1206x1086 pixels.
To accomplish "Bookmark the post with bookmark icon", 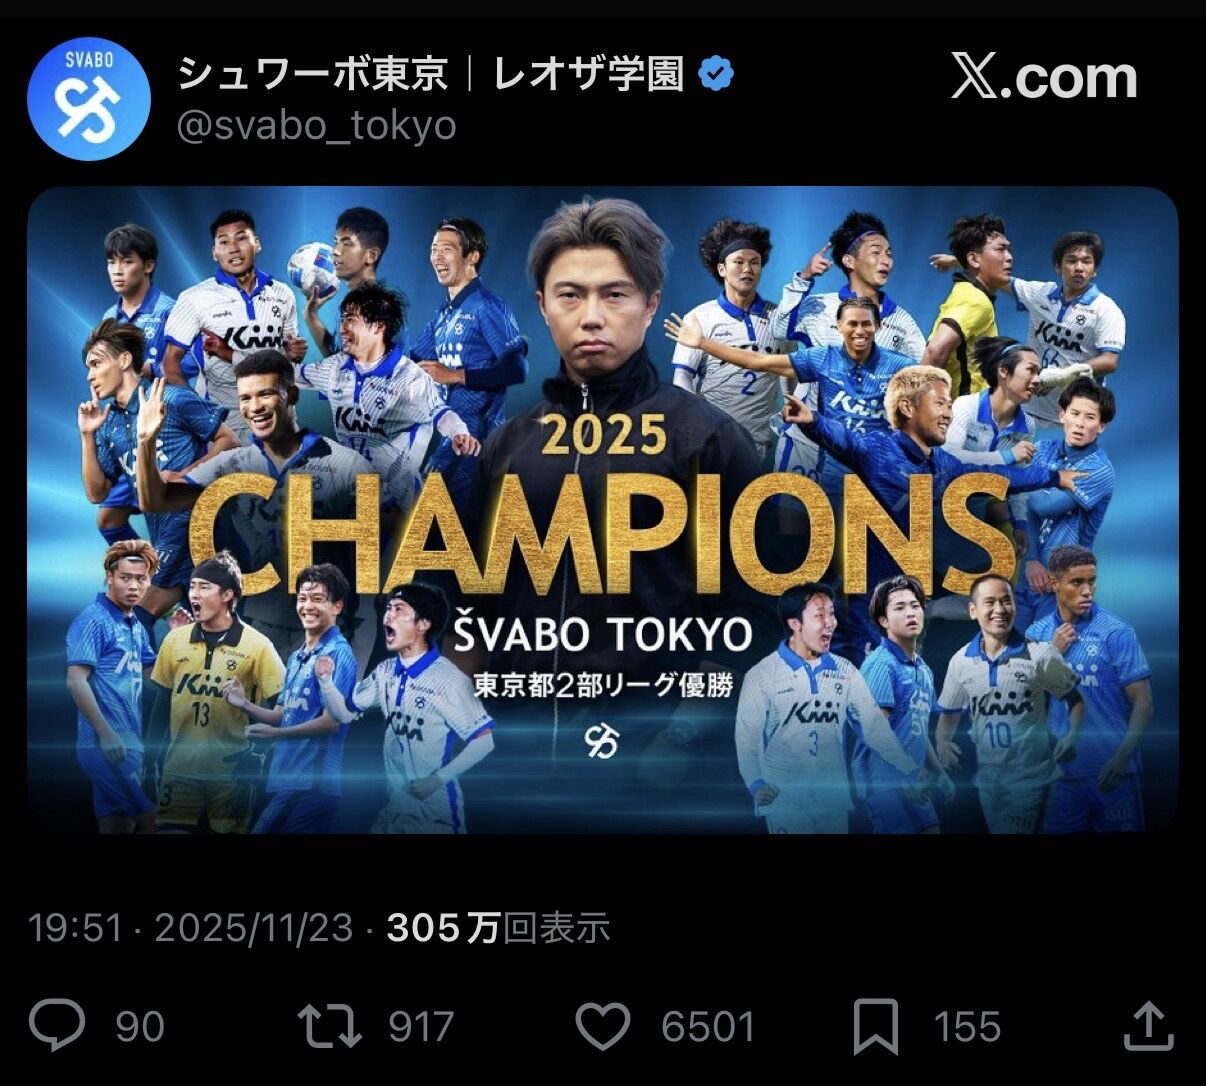I will 877,1028.
